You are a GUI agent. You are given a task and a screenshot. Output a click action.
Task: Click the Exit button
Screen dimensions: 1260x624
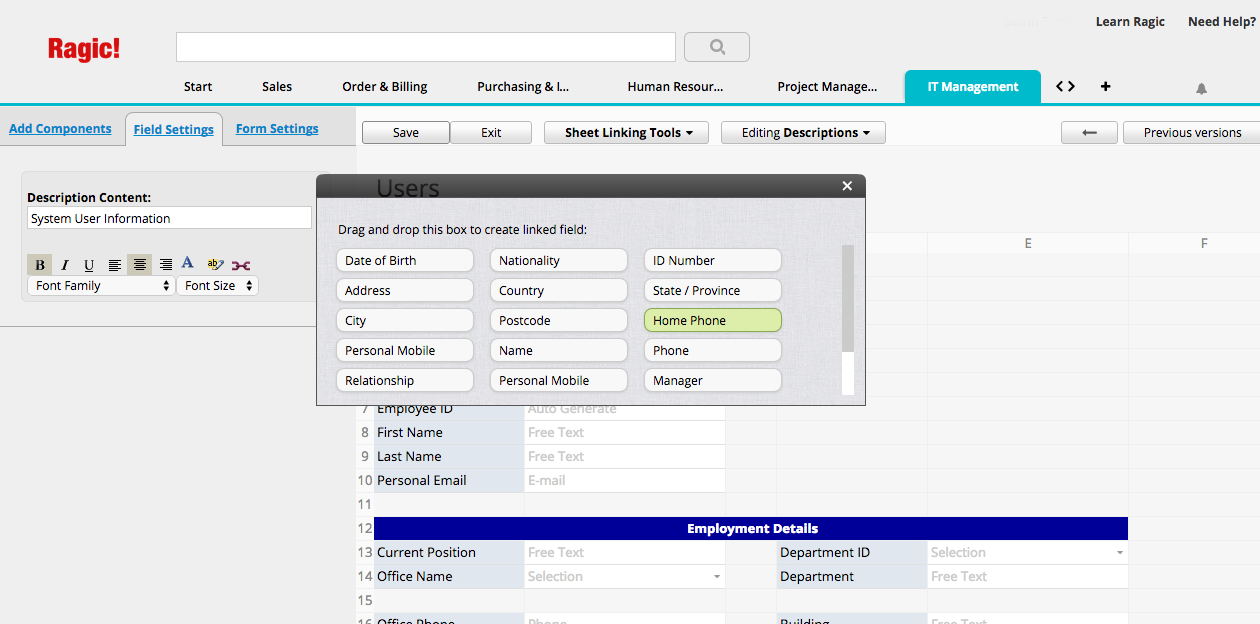click(491, 133)
